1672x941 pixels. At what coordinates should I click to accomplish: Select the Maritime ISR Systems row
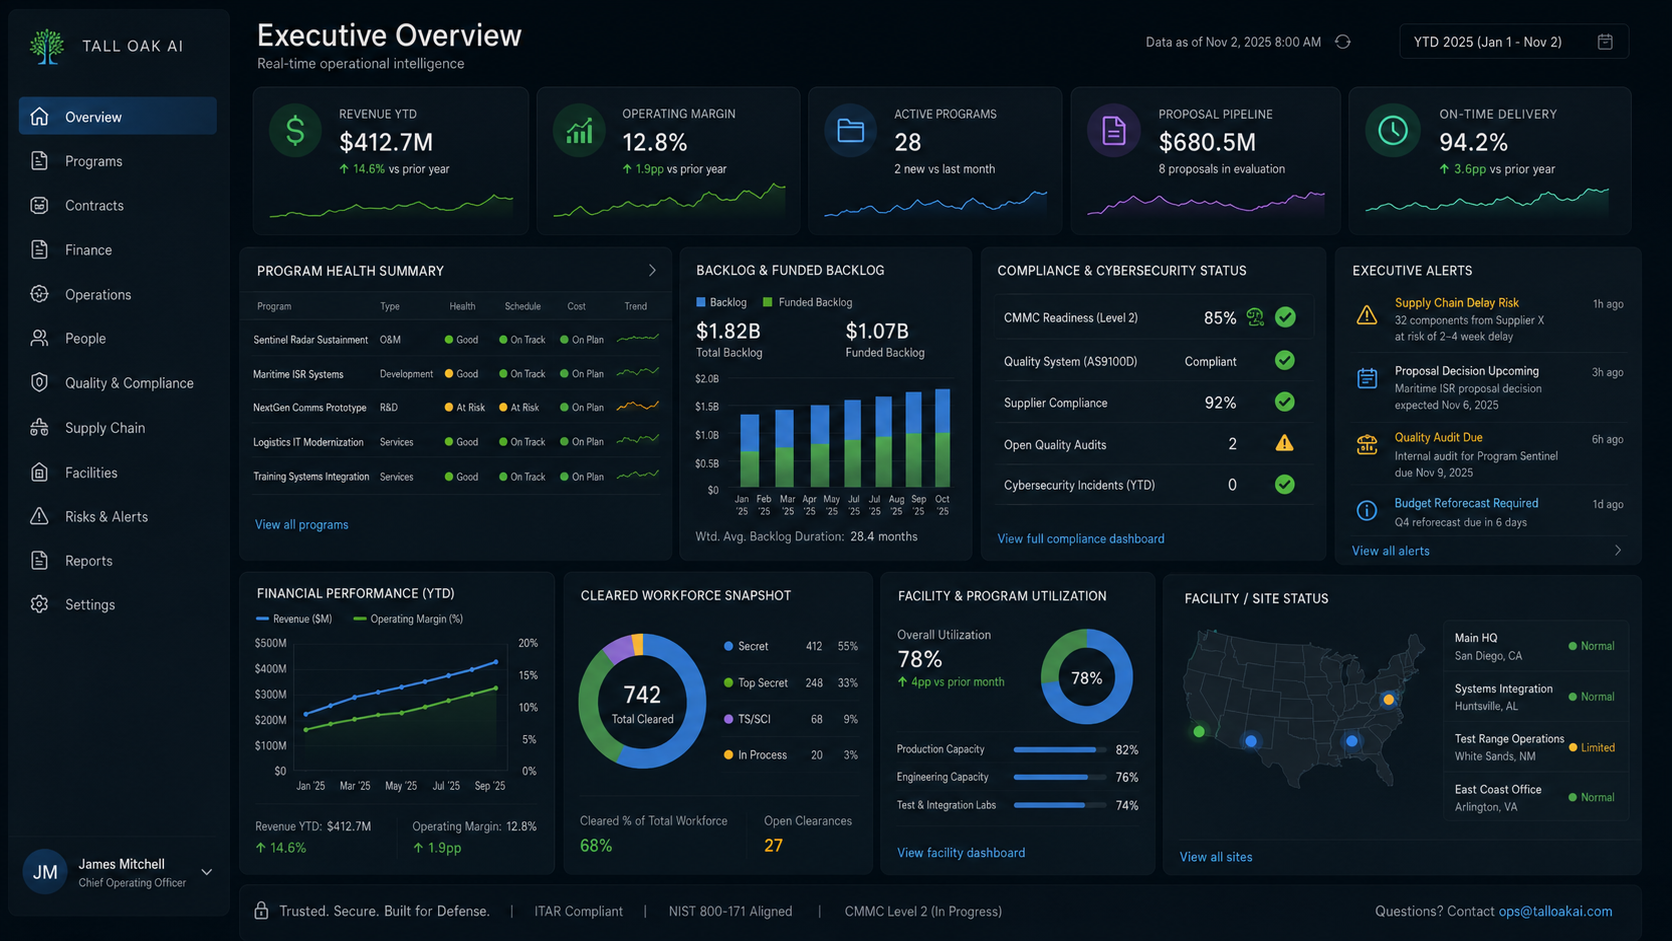click(456, 374)
